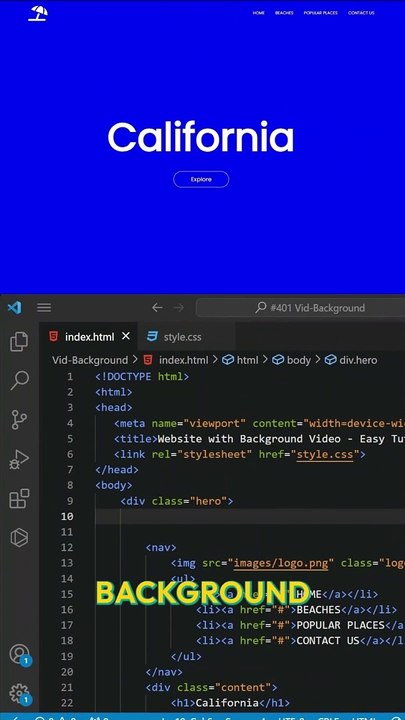Screen dimensions: 405x720
Task: Click the title tag line in code
Action: click(x=259, y=439)
